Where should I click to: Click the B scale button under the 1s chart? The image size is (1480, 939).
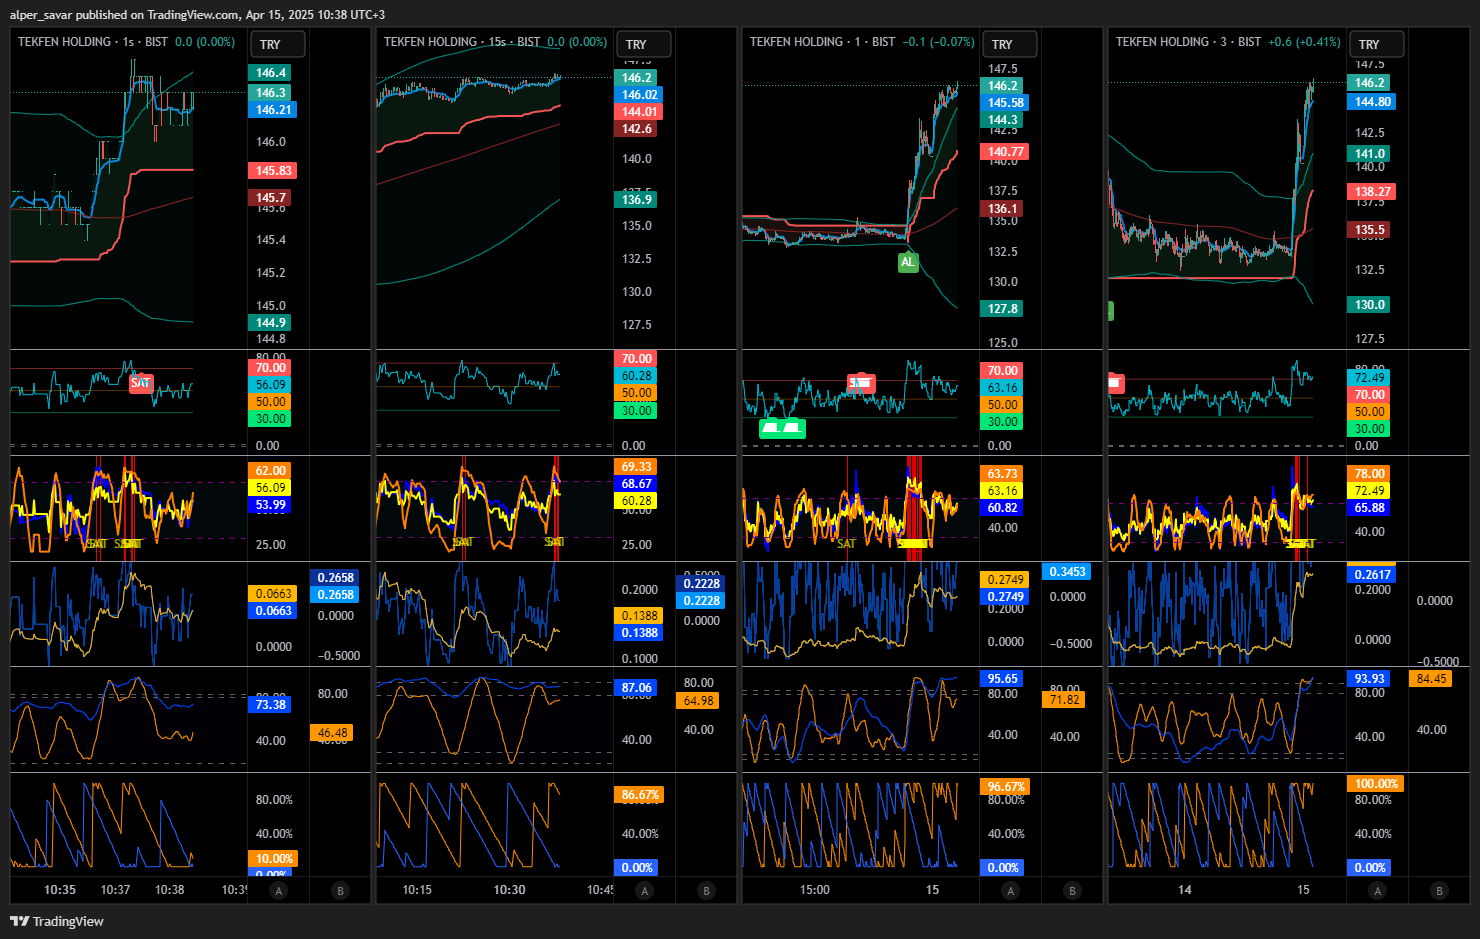(340, 890)
